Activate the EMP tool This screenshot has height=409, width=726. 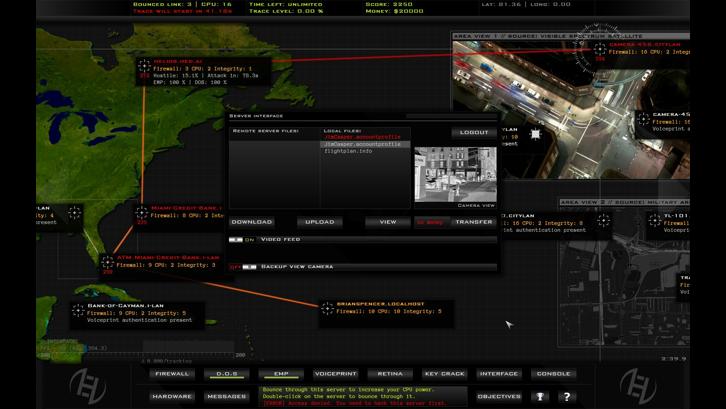point(281,374)
